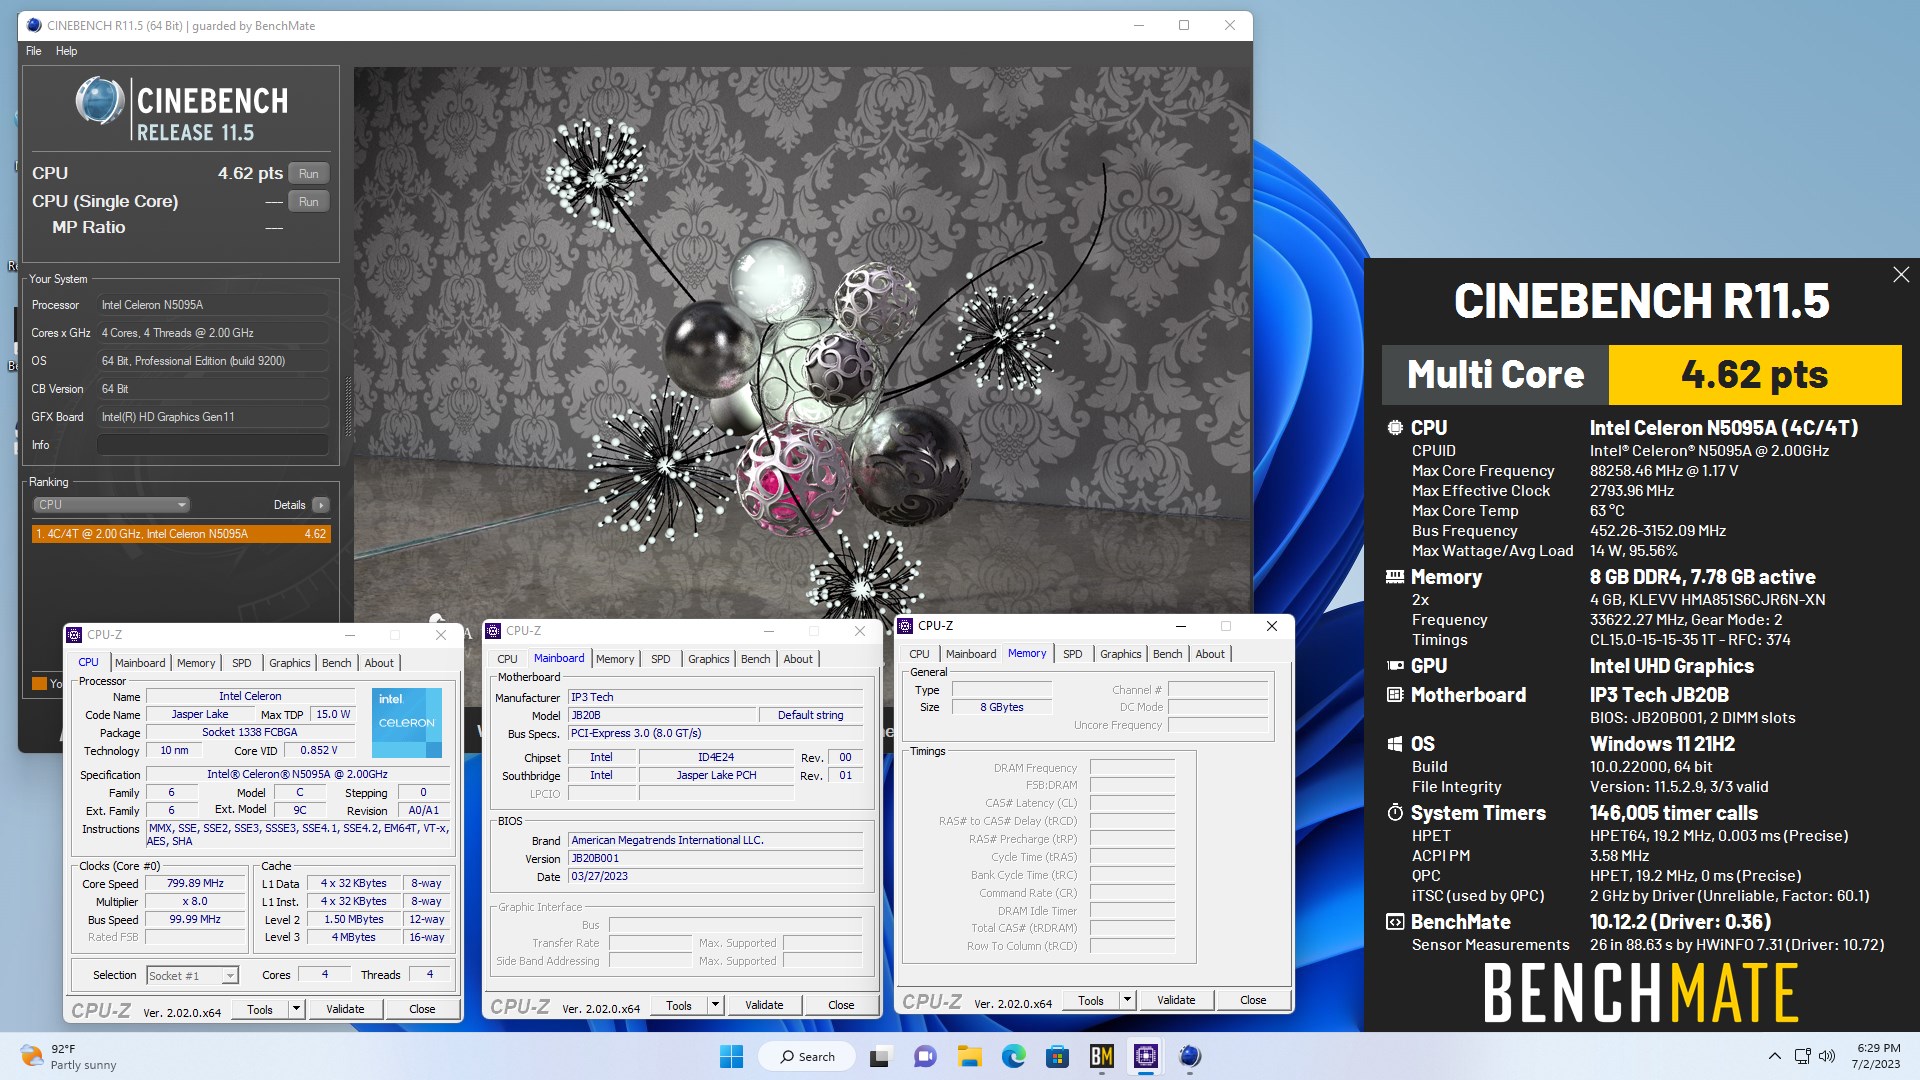The height and width of the screenshot is (1080, 1920).
Task: Open Memory tab in left CPU-Z window
Action: 196,663
